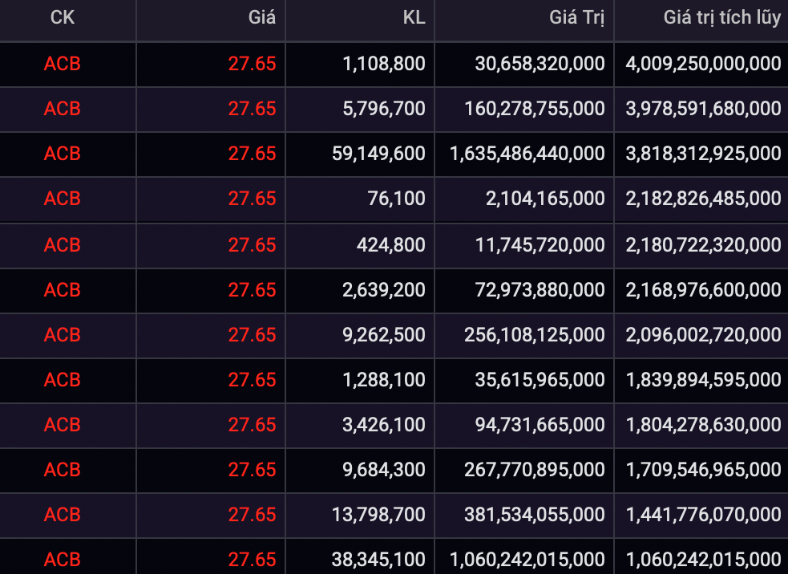Click the Giá column header
The image size is (791, 574).
pyautogui.click(x=262, y=18)
